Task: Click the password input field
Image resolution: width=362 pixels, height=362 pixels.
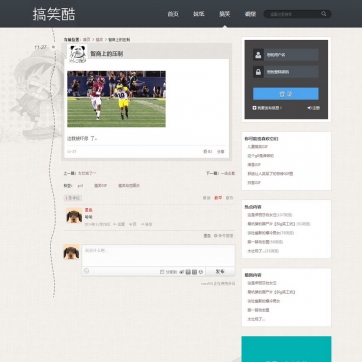Action: 291,72
